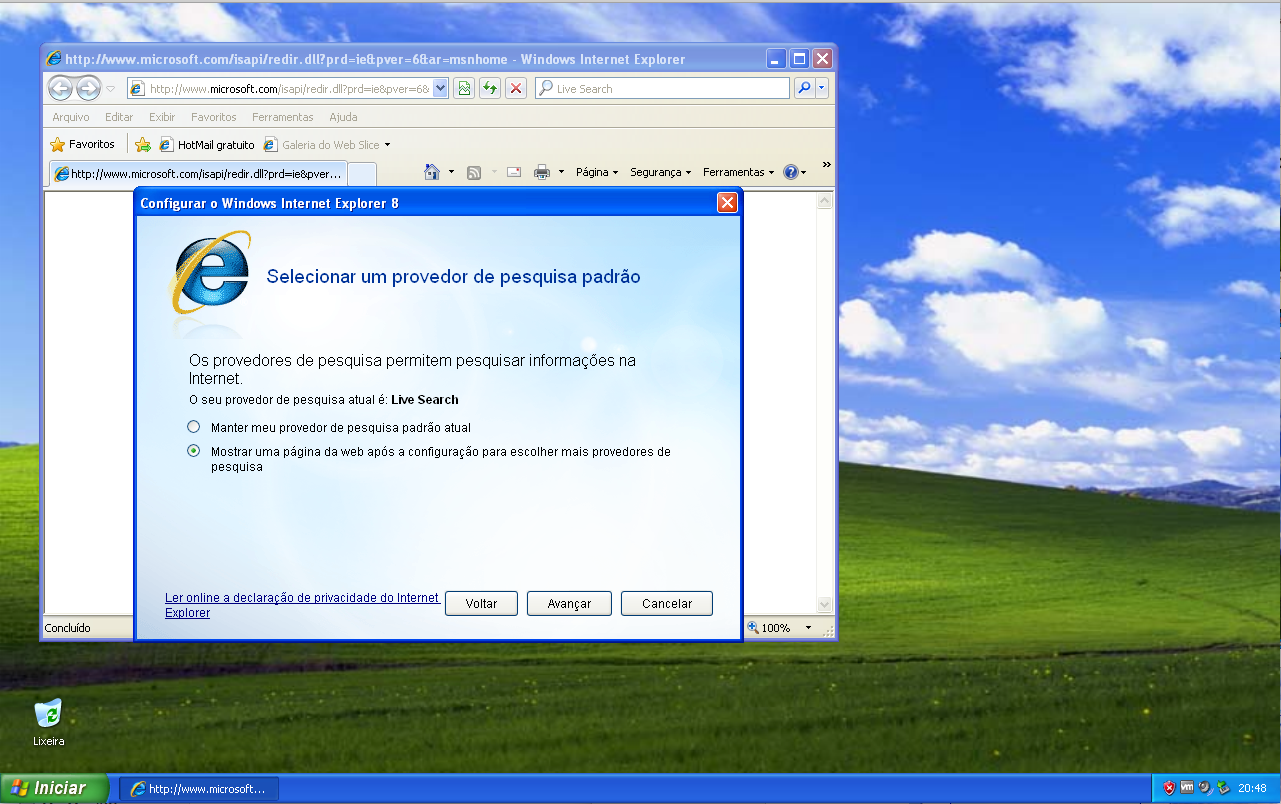Click the magnifier search button
Viewport: 1281px width, 804px height.
point(803,88)
